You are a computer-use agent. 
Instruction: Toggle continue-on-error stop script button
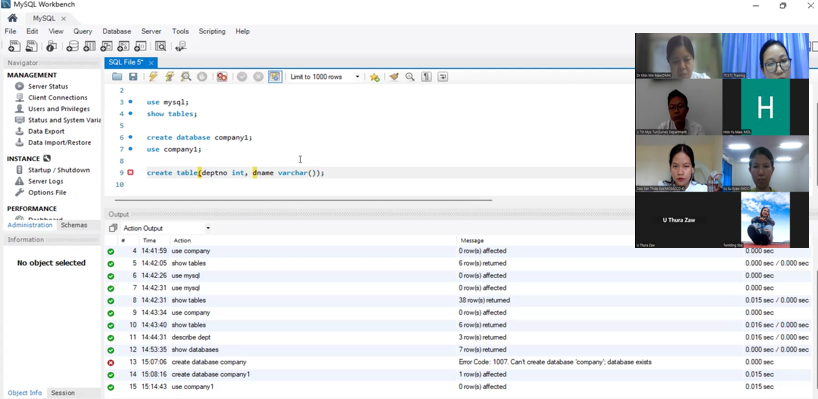222,77
